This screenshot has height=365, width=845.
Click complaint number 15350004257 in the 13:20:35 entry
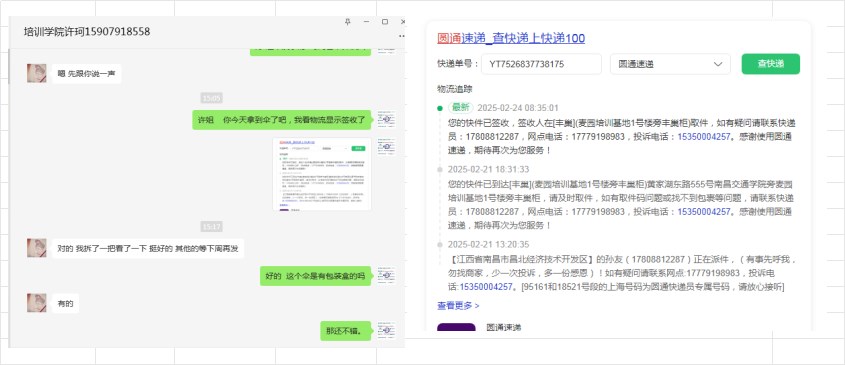(x=486, y=287)
